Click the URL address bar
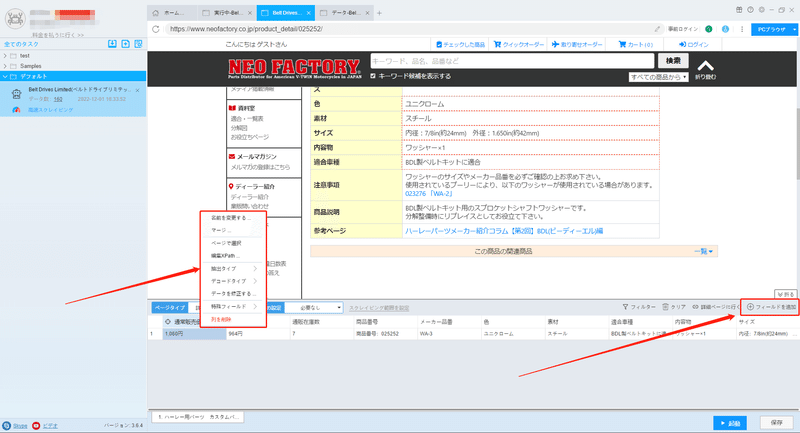This screenshot has width=800, height=433. point(408,29)
